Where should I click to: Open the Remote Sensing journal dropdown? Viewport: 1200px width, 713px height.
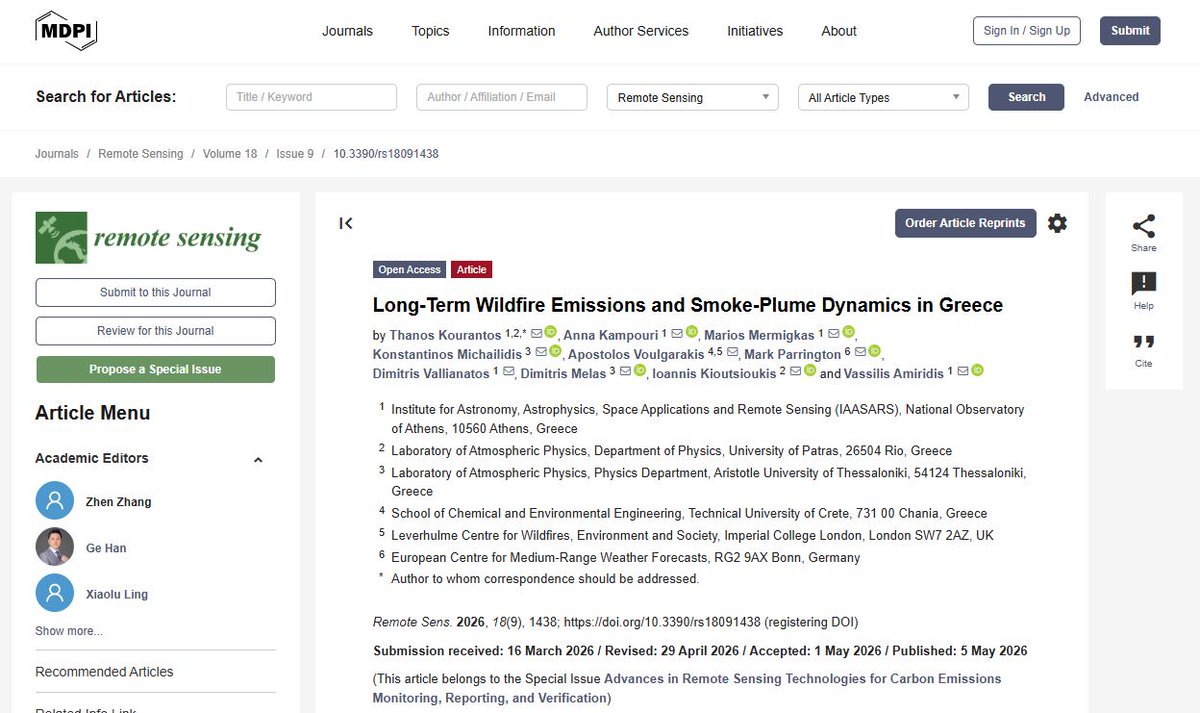693,97
